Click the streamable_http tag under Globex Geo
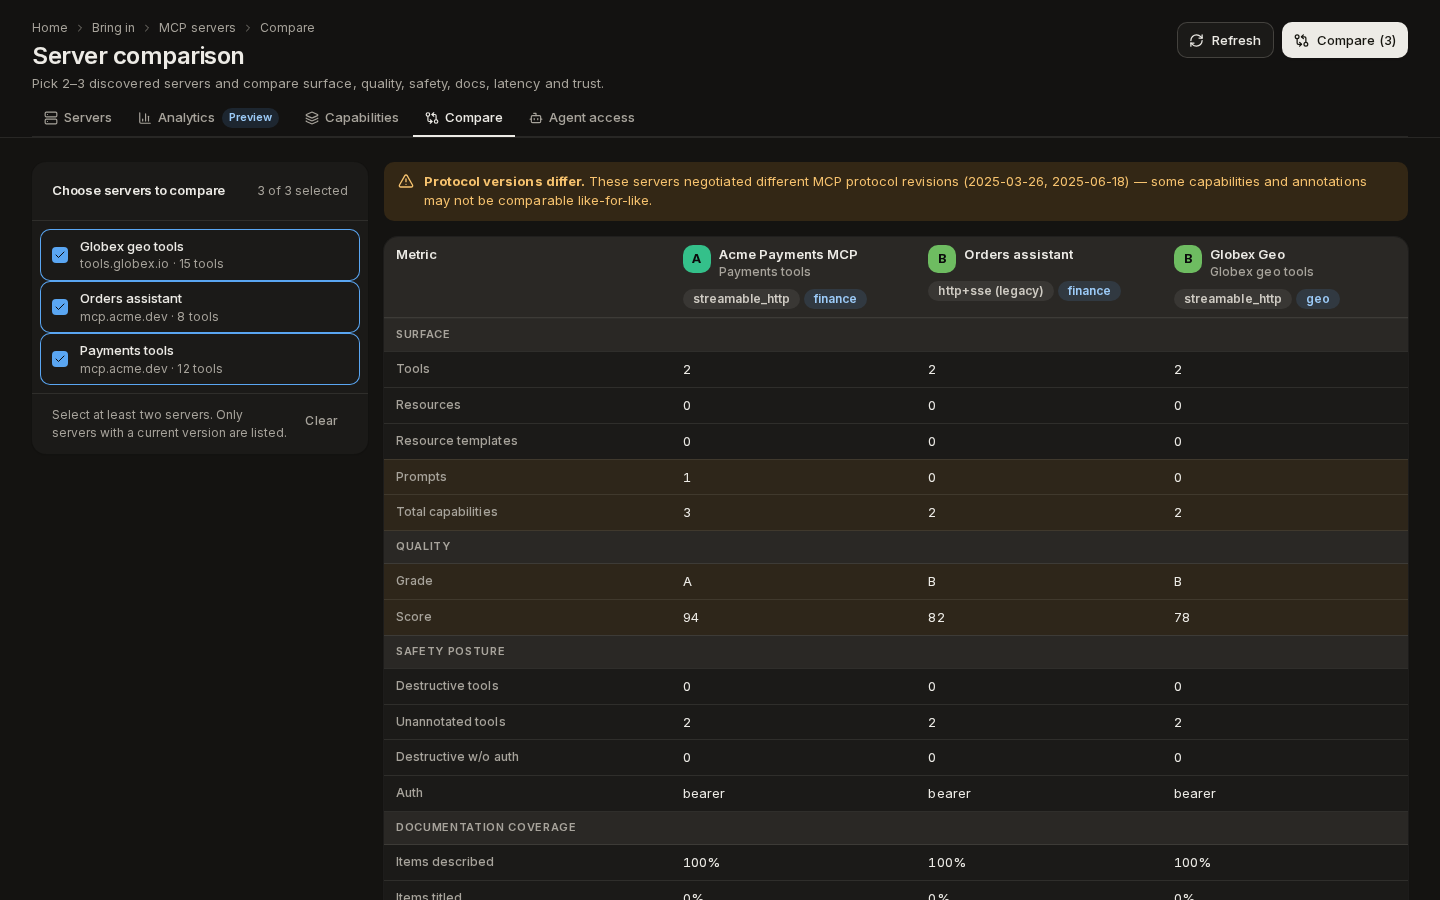The height and width of the screenshot is (900, 1440). pos(1232,299)
